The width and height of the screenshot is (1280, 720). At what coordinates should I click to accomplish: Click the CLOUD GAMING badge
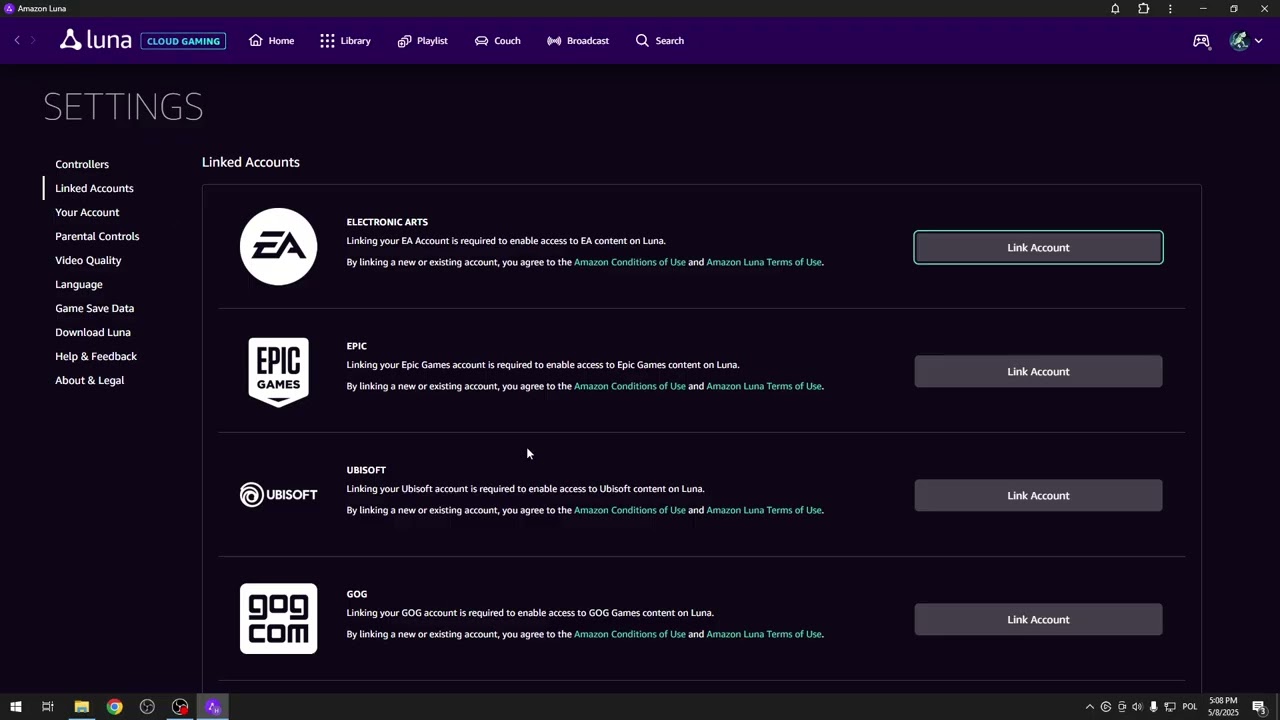coord(183,41)
